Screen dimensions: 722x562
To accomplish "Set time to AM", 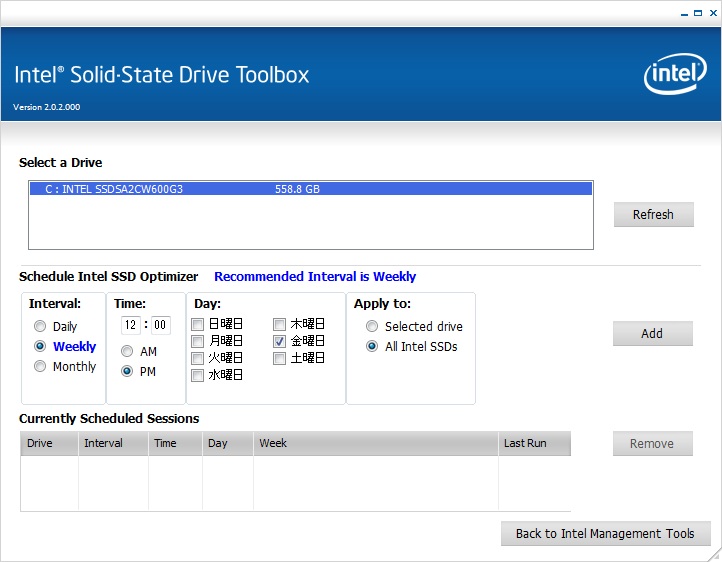I will pyautogui.click(x=127, y=351).
